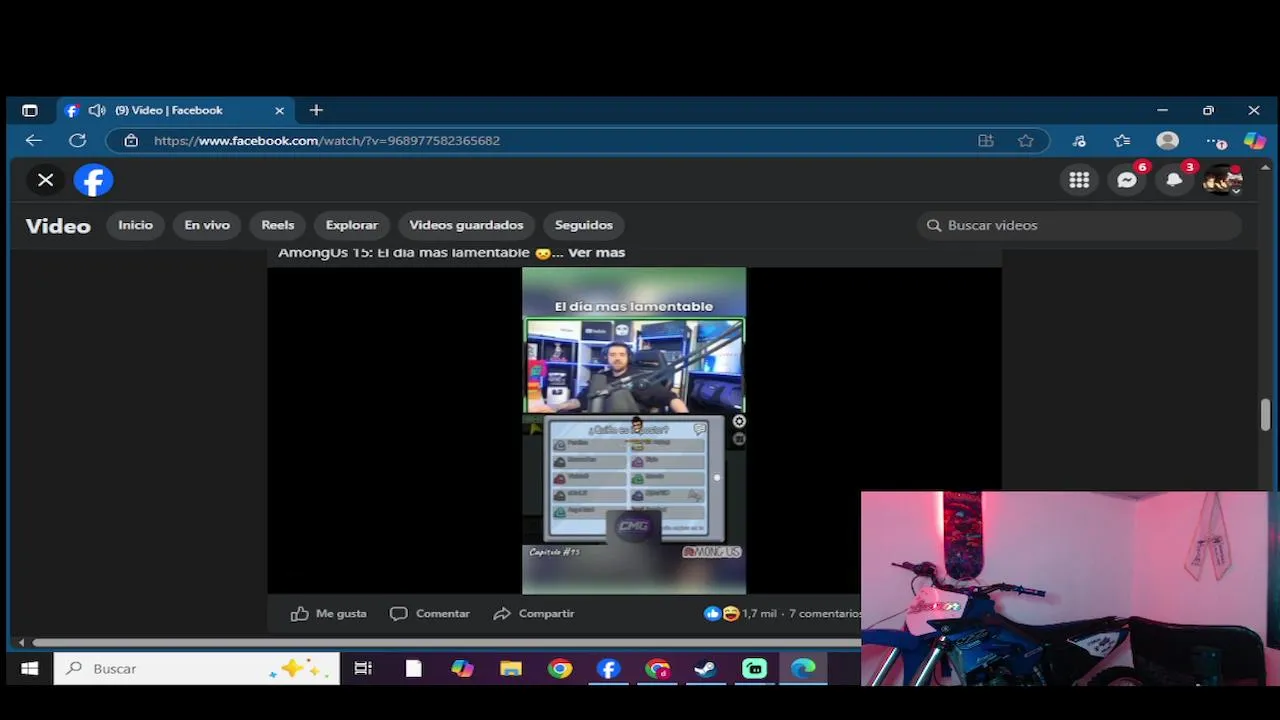The width and height of the screenshot is (1280, 720).
Task: Close the Video | Facebook tab
Action: point(280,110)
